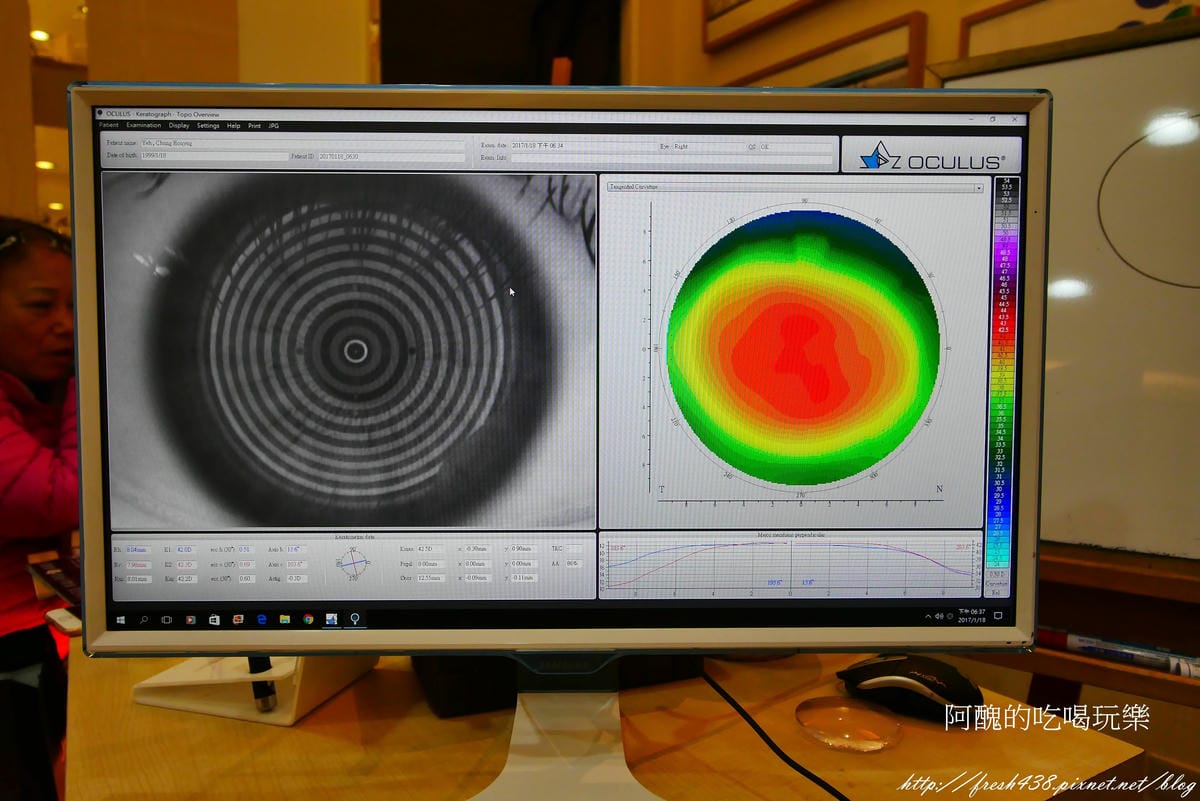Click the Patient name field
This screenshot has width=1200, height=801.
pos(302,143)
